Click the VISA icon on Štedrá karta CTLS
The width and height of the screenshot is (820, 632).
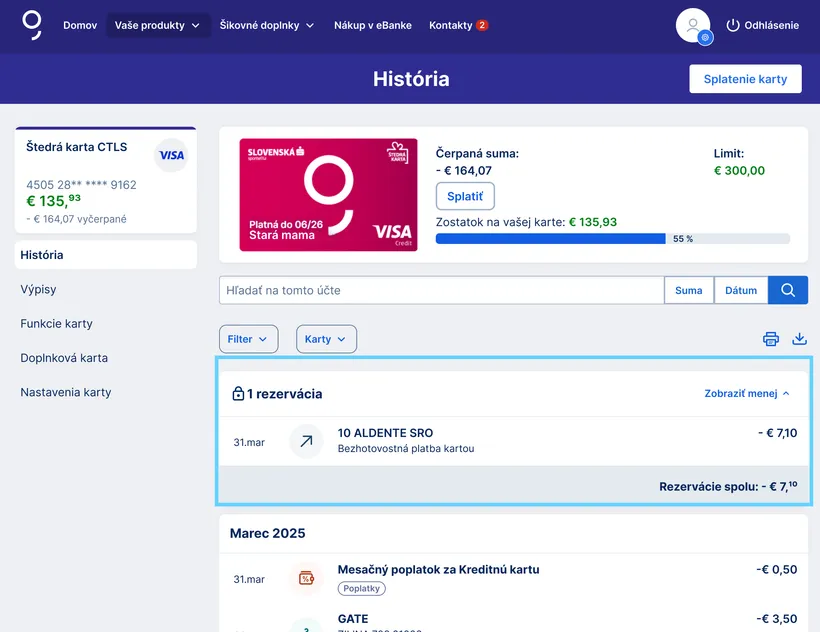[170, 155]
